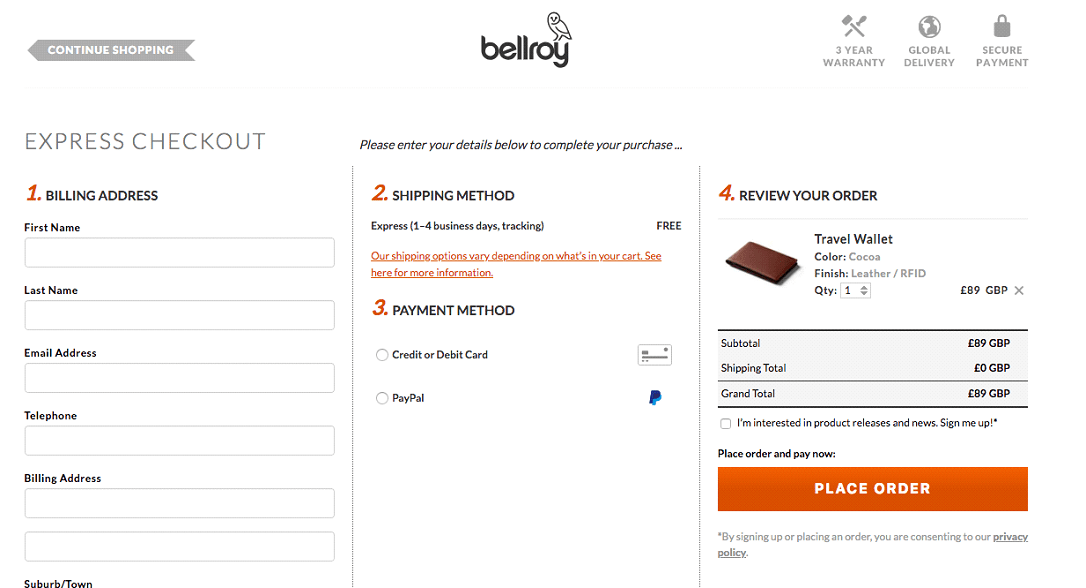This screenshot has height=588, width=1086.
Task: Select the Credit or Debit Card option
Action: pyautogui.click(x=382, y=355)
